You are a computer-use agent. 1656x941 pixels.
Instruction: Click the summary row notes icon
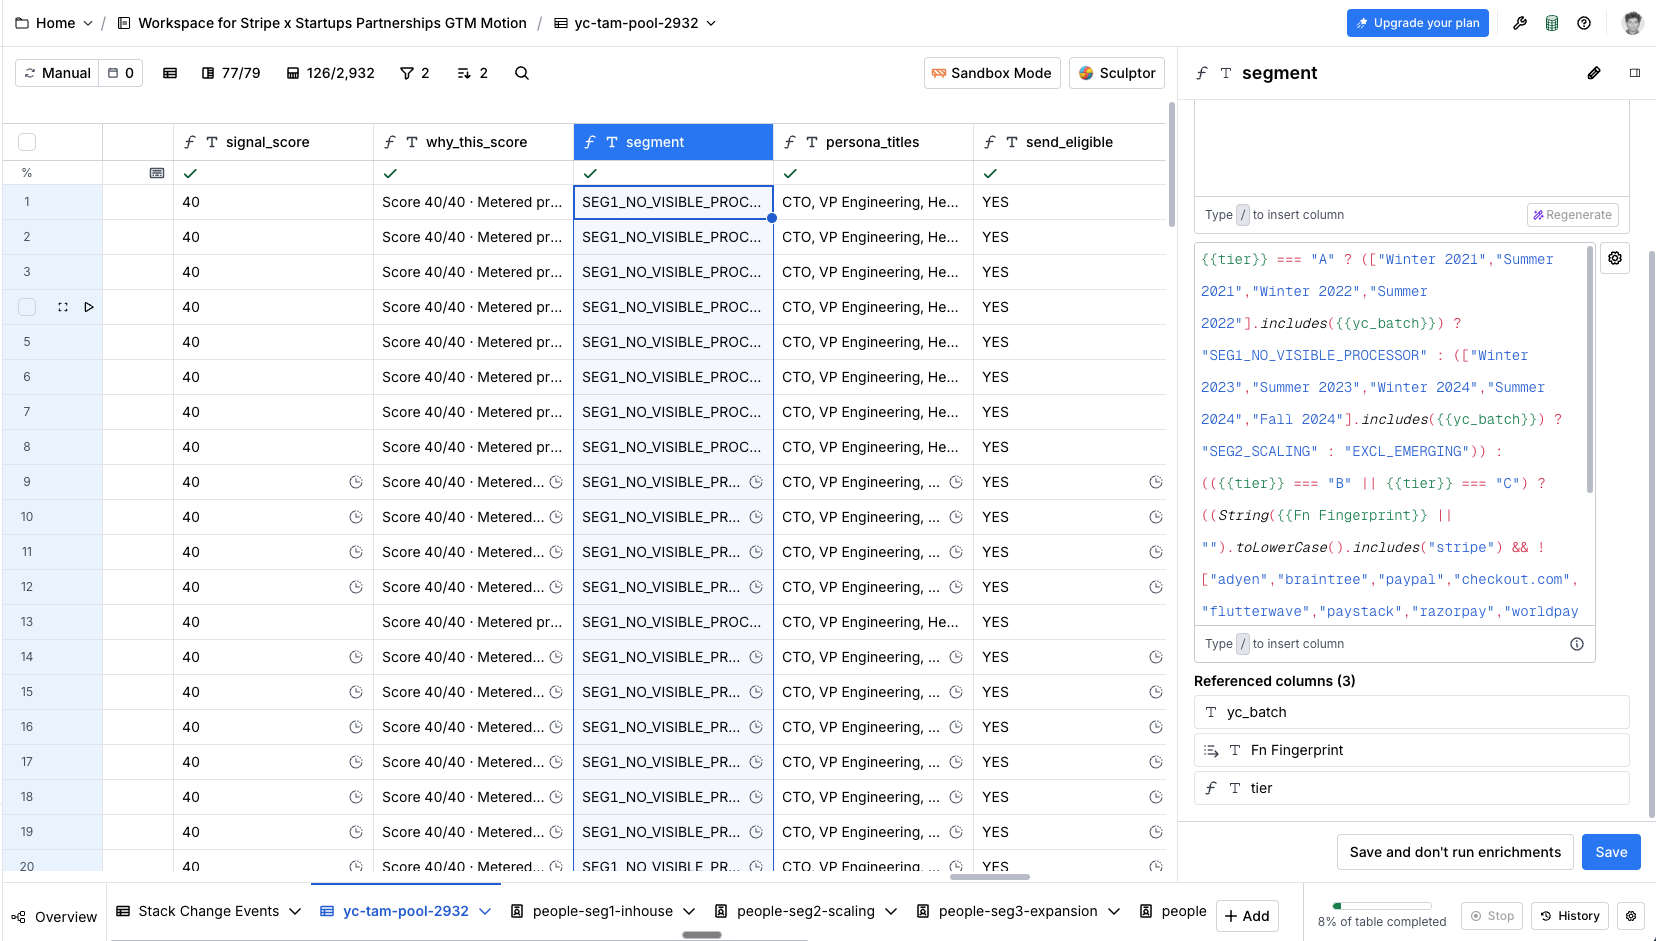157,173
